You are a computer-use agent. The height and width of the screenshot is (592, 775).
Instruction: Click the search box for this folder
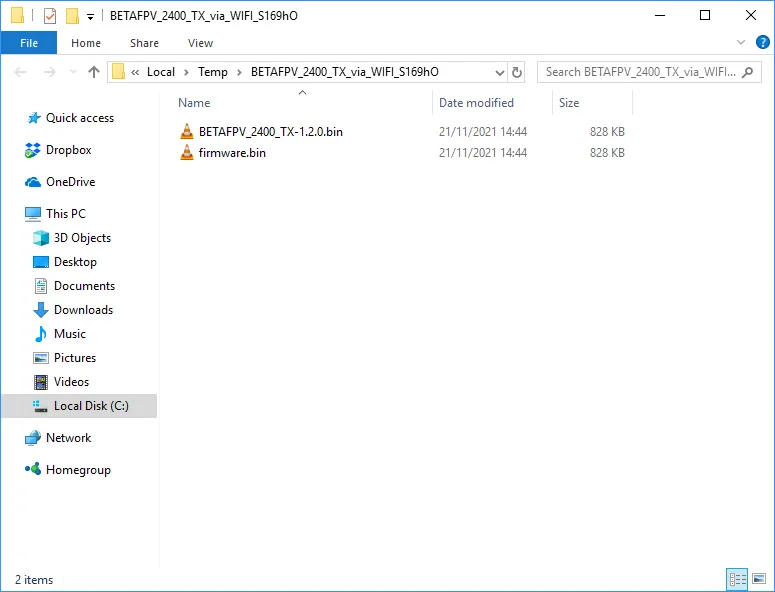click(649, 72)
